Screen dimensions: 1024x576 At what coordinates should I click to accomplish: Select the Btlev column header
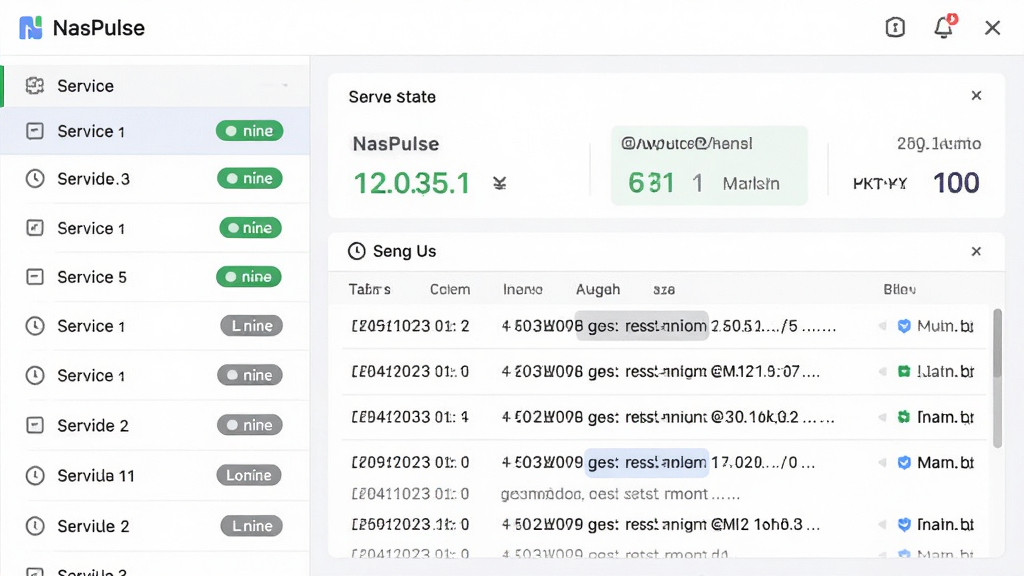[899, 289]
